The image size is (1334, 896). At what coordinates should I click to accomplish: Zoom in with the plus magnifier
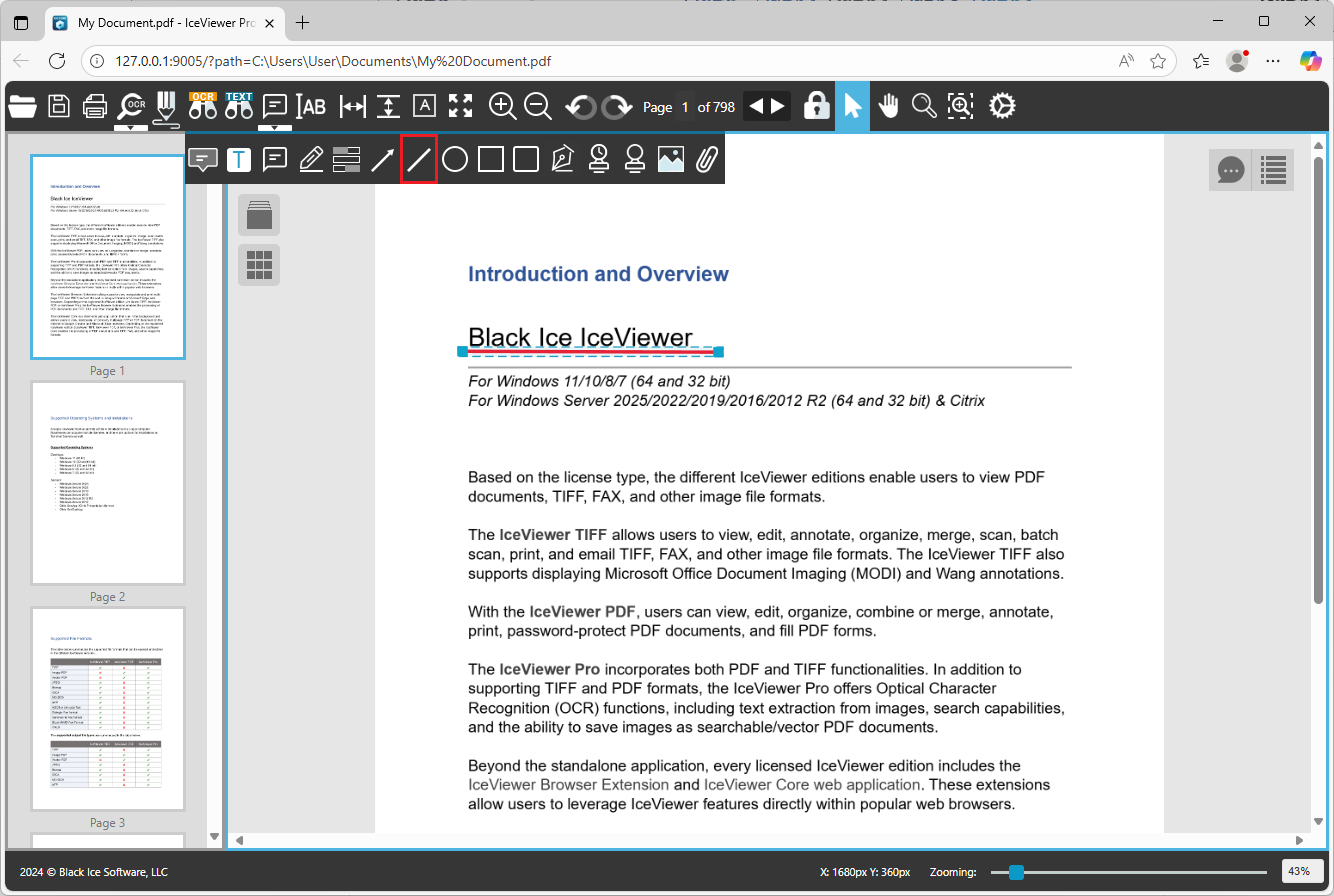502,106
